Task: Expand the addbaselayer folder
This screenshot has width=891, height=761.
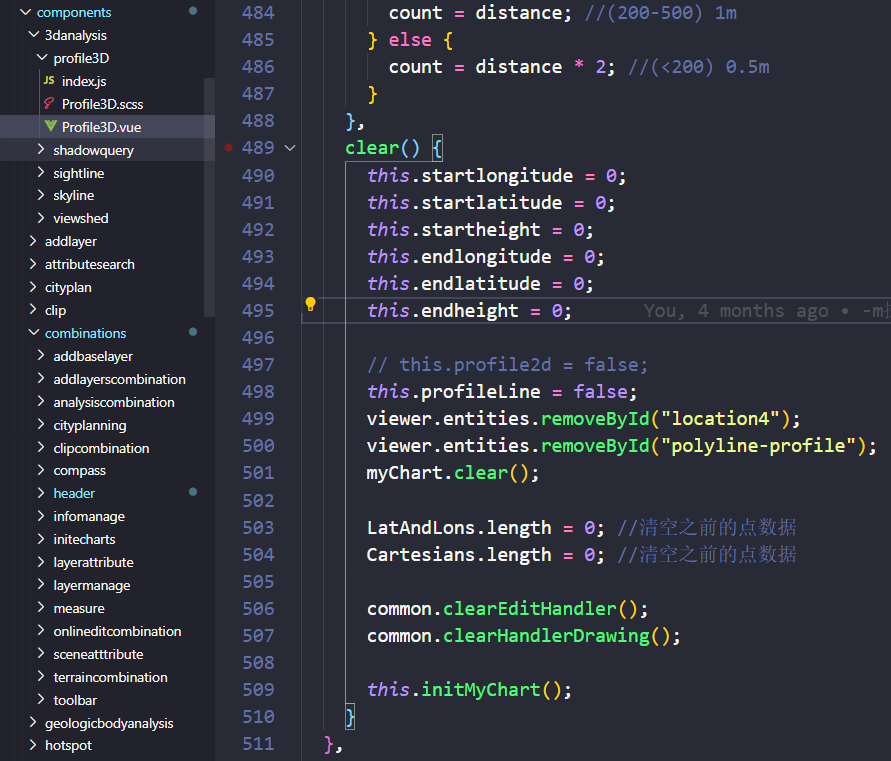Action: point(41,355)
